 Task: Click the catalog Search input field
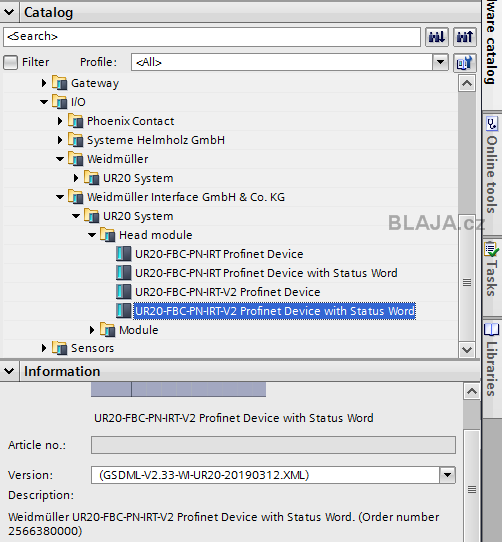[x=212, y=37]
